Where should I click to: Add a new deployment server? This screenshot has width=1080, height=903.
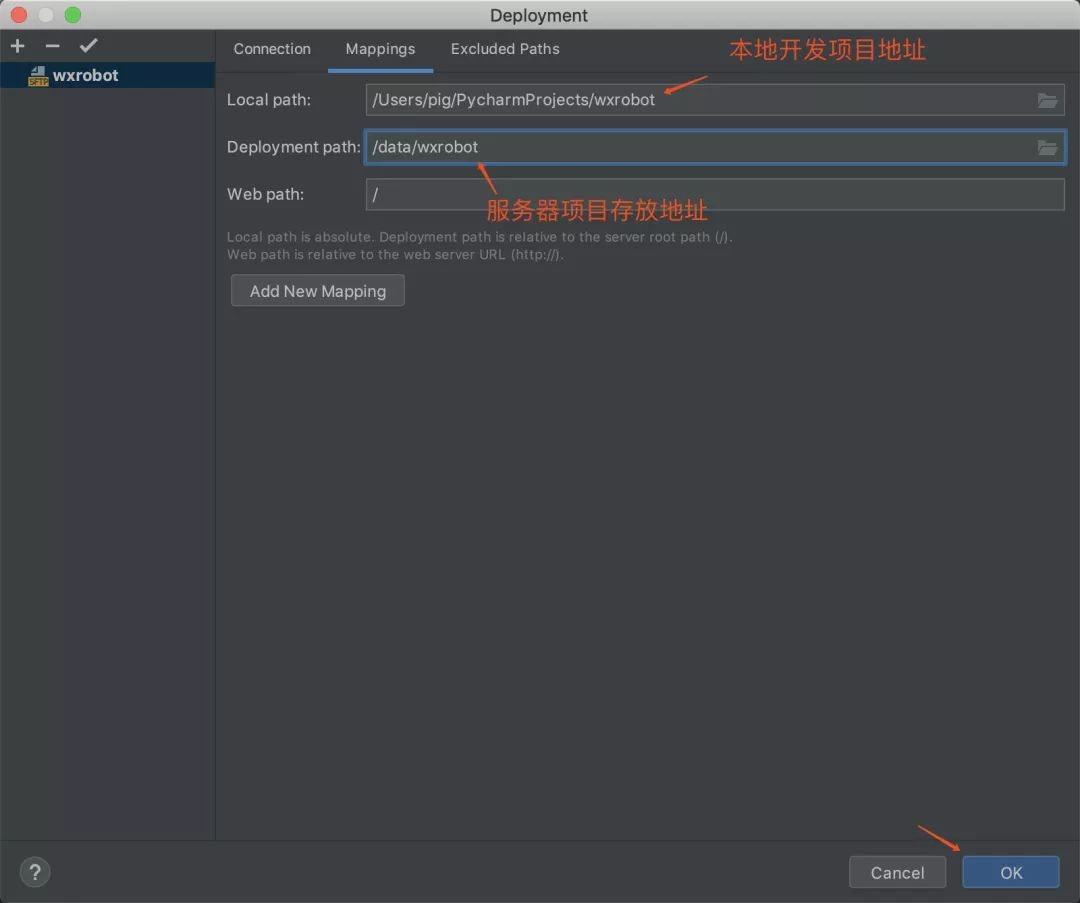coord(18,46)
